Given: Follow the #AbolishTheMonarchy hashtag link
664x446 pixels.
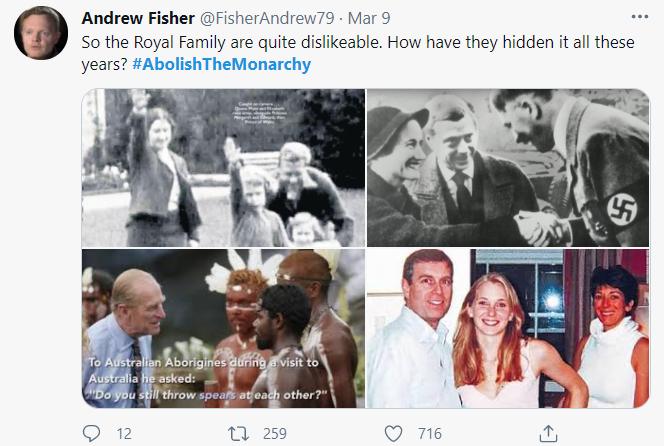Looking at the screenshot, I should coord(221,64).
